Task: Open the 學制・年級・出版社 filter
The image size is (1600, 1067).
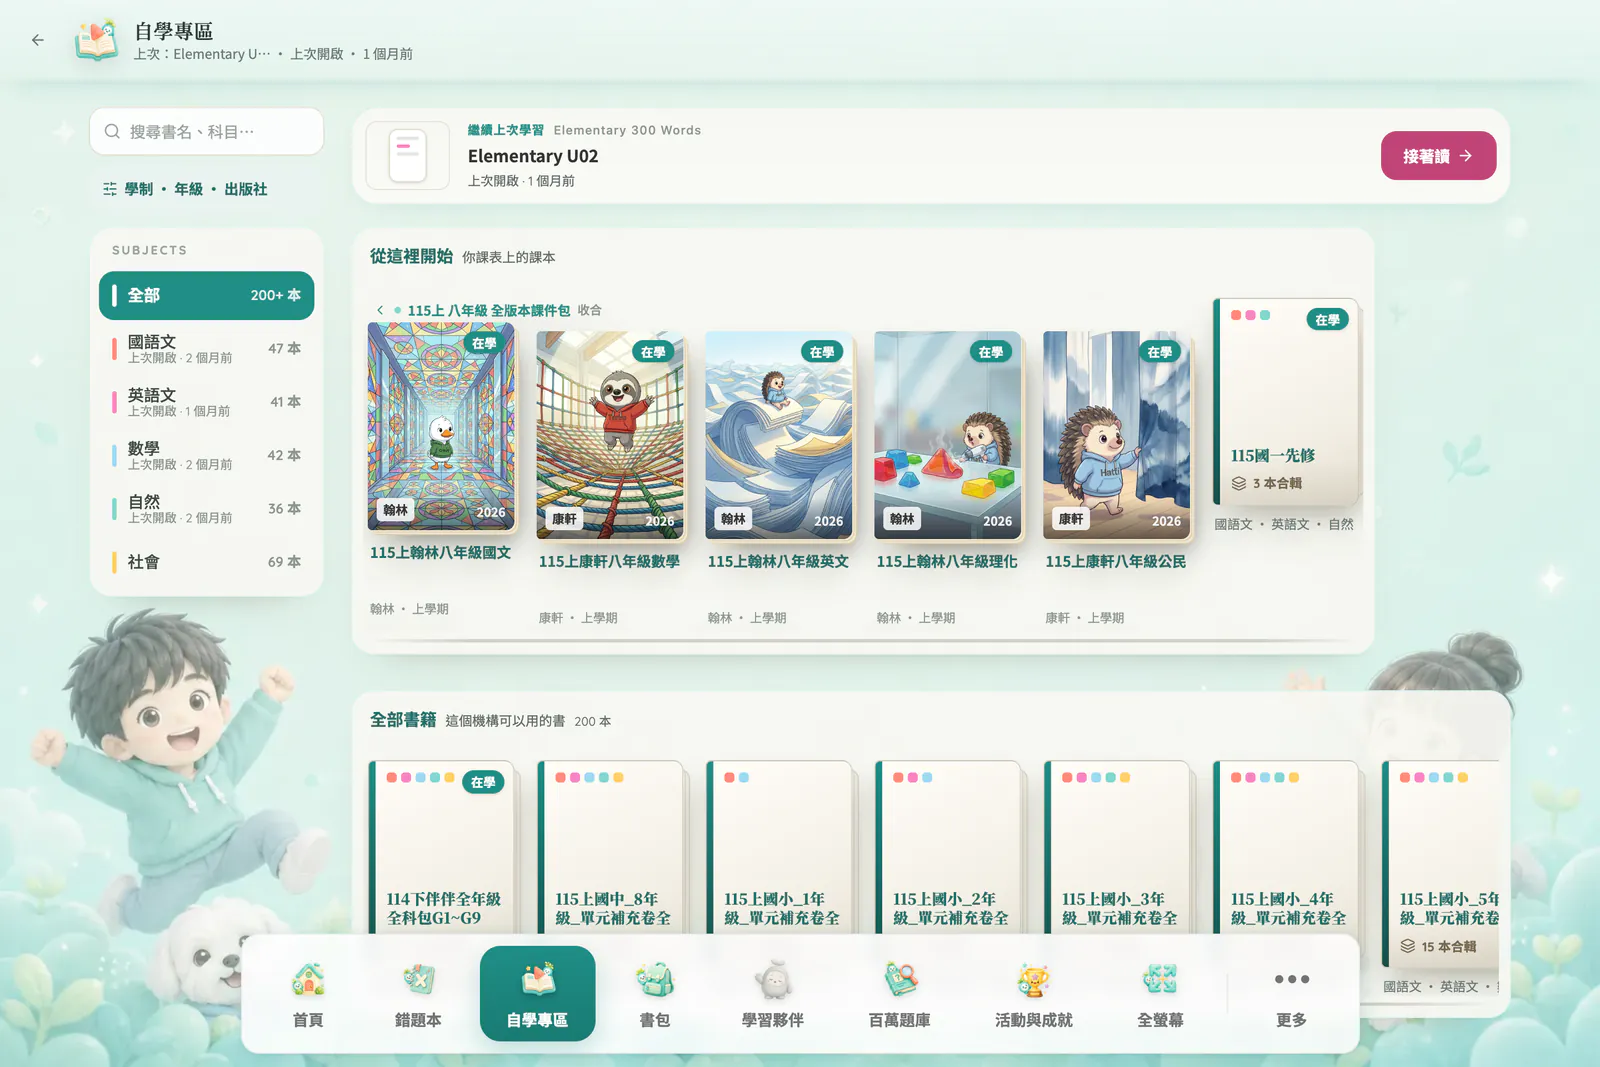Action: pyautogui.click(x=185, y=189)
